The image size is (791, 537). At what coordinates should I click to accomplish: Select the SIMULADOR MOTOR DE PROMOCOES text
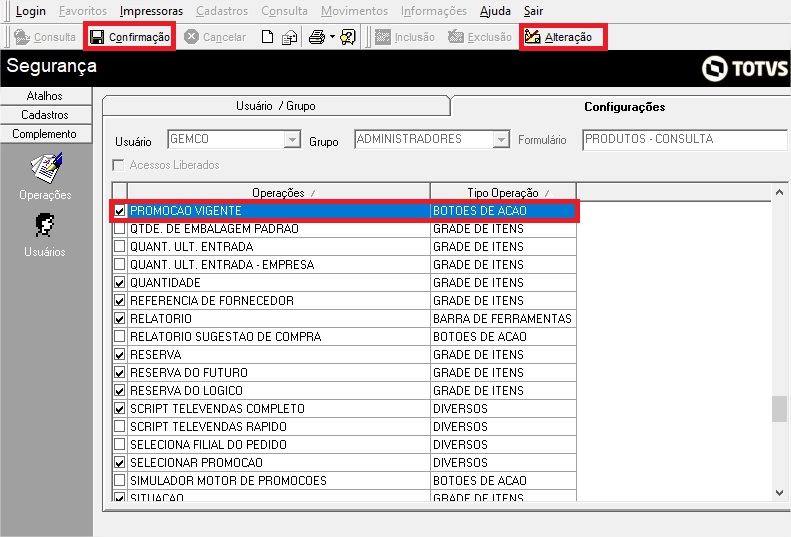[x=228, y=480]
